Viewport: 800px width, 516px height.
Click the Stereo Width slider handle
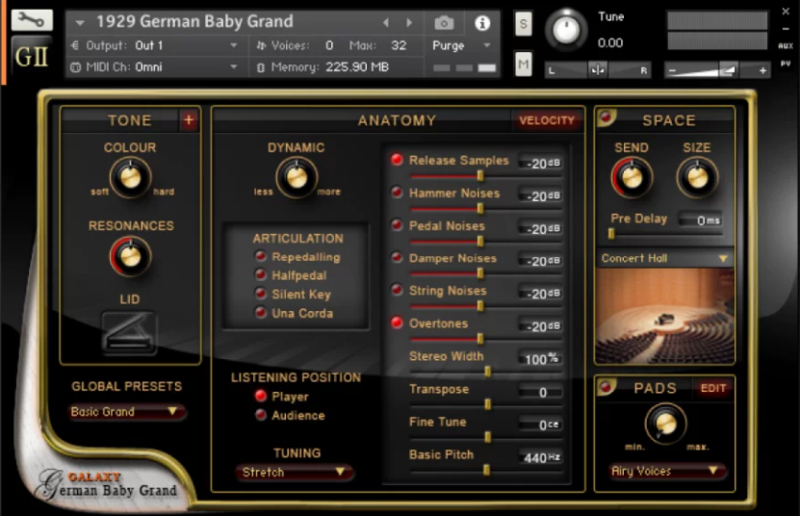(488, 372)
